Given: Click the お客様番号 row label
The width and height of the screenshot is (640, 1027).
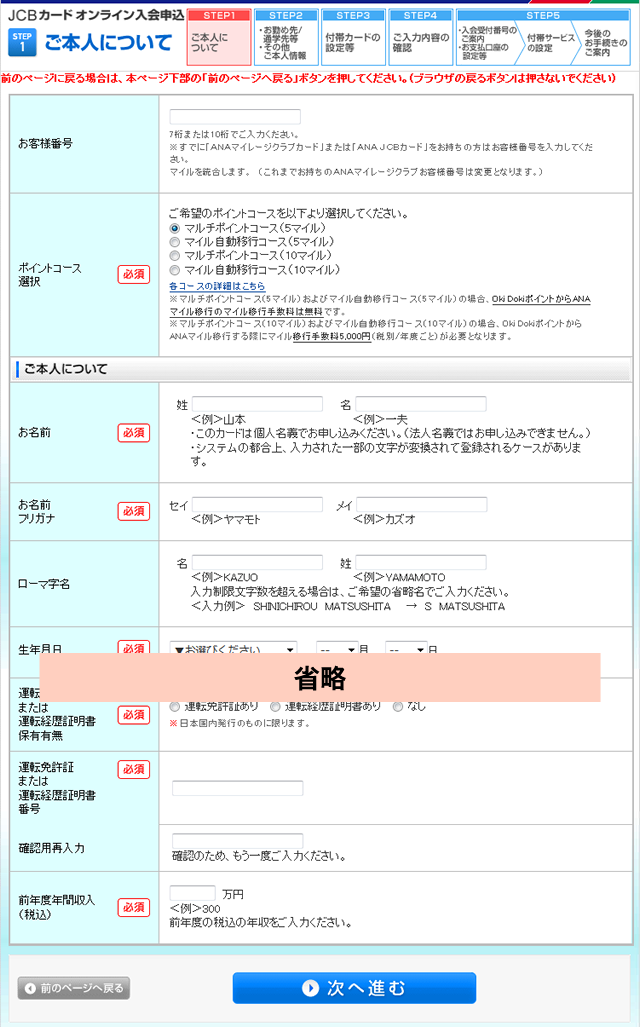Looking at the screenshot, I should 45,143.
